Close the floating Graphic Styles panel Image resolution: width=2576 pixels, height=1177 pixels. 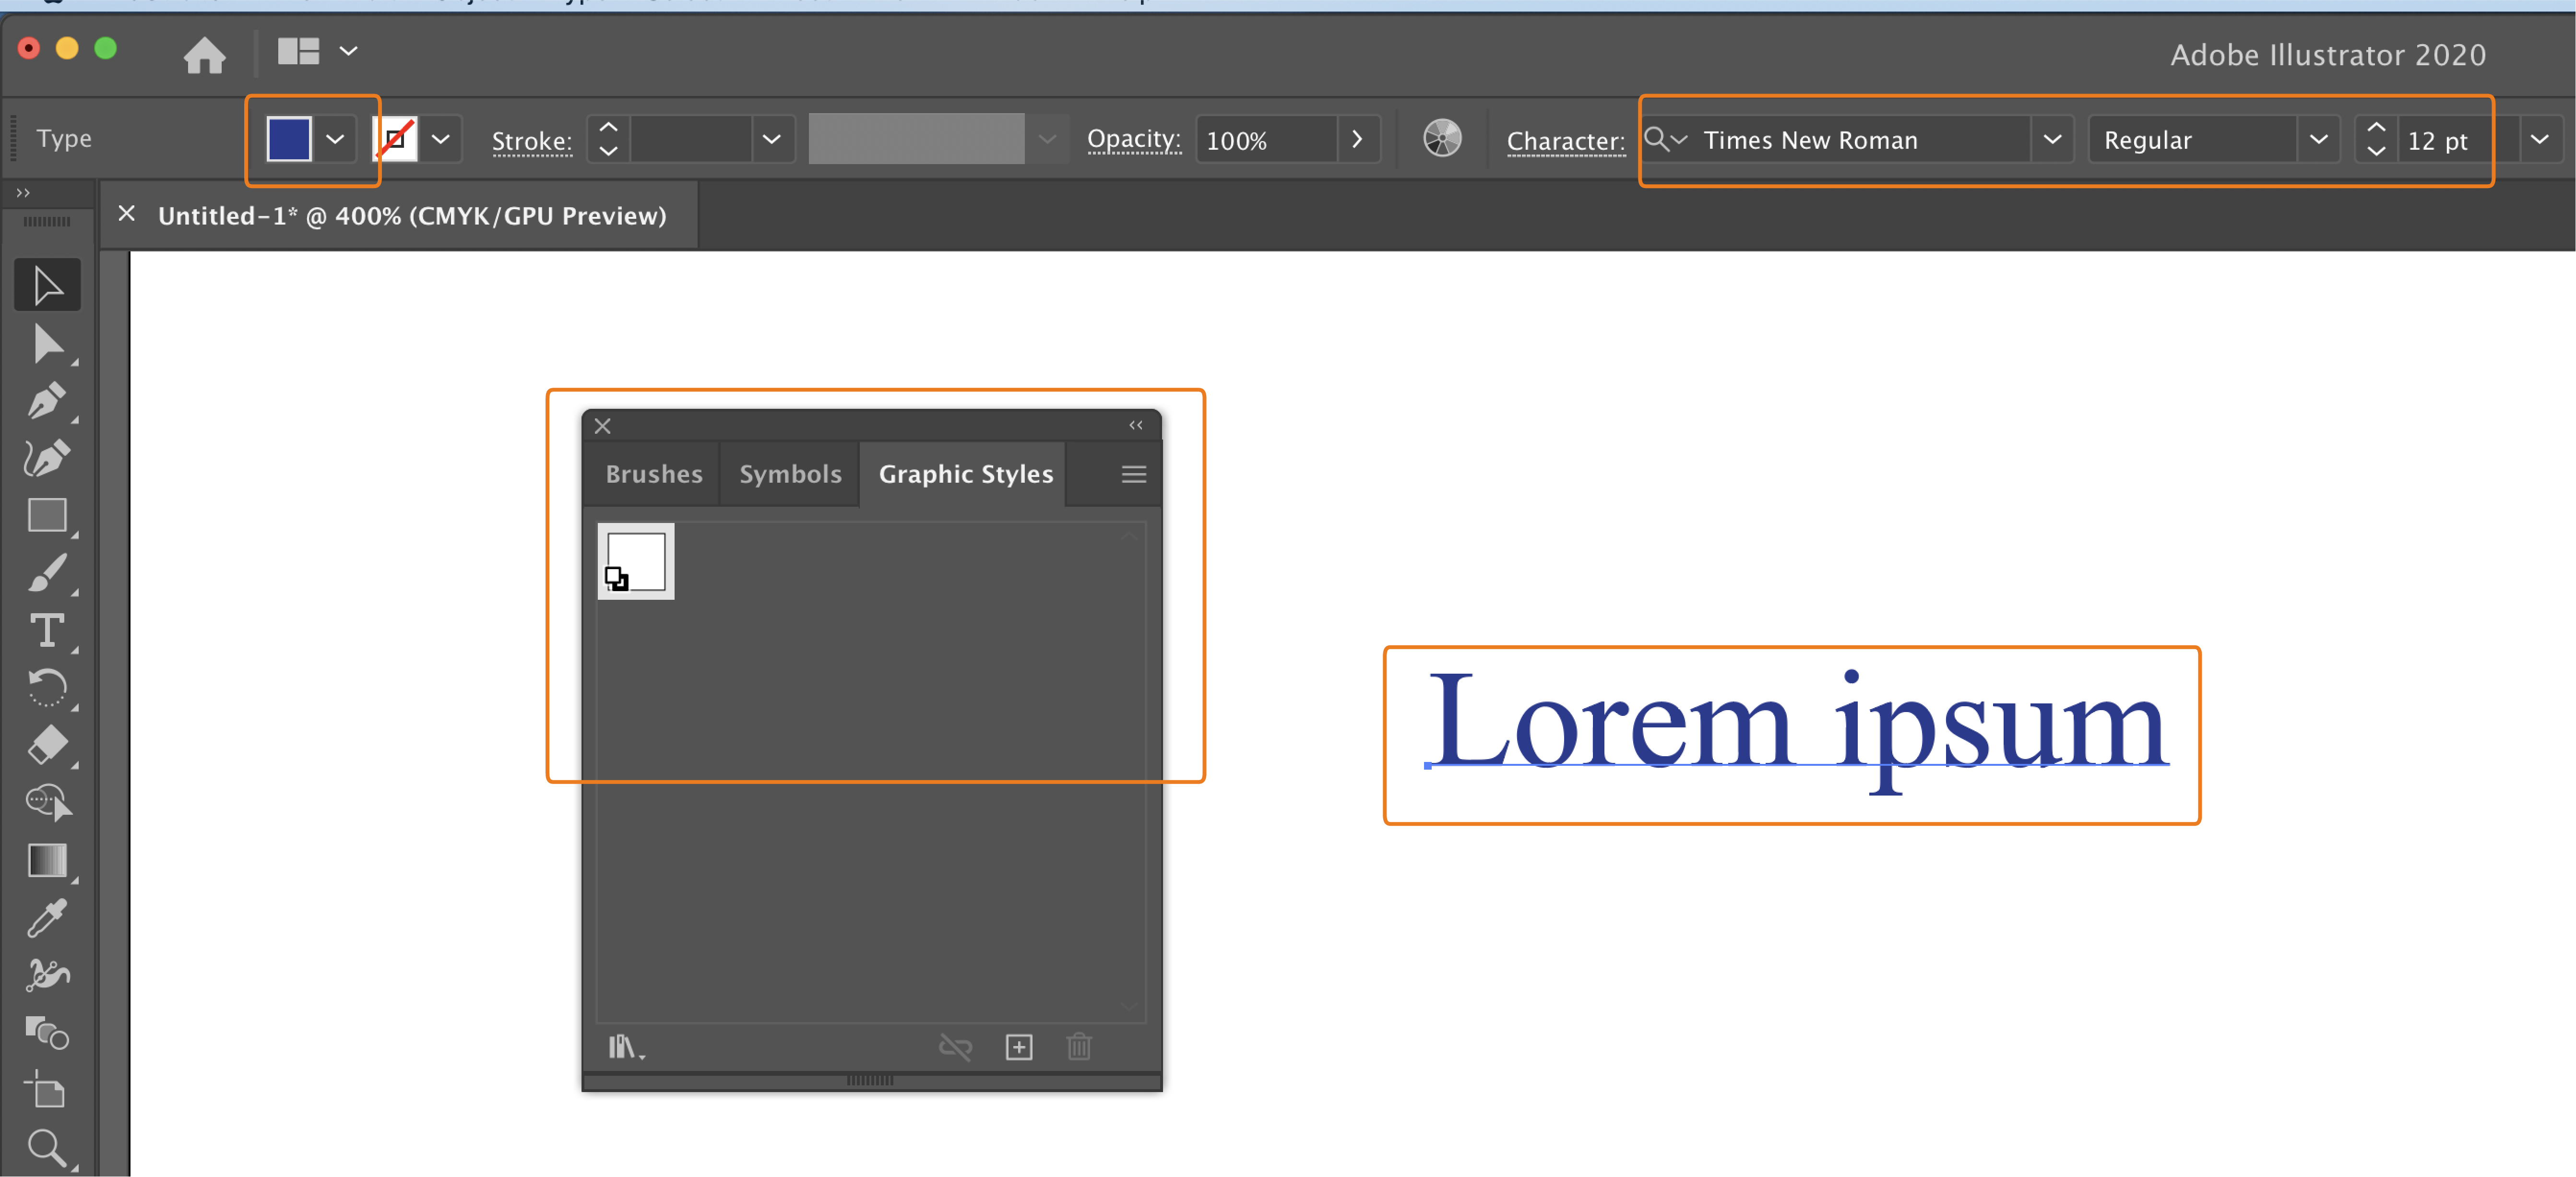[x=602, y=426]
